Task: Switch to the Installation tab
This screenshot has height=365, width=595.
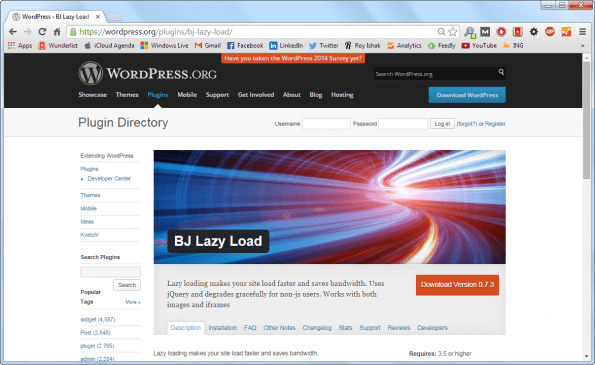Action: tap(223, 328)
